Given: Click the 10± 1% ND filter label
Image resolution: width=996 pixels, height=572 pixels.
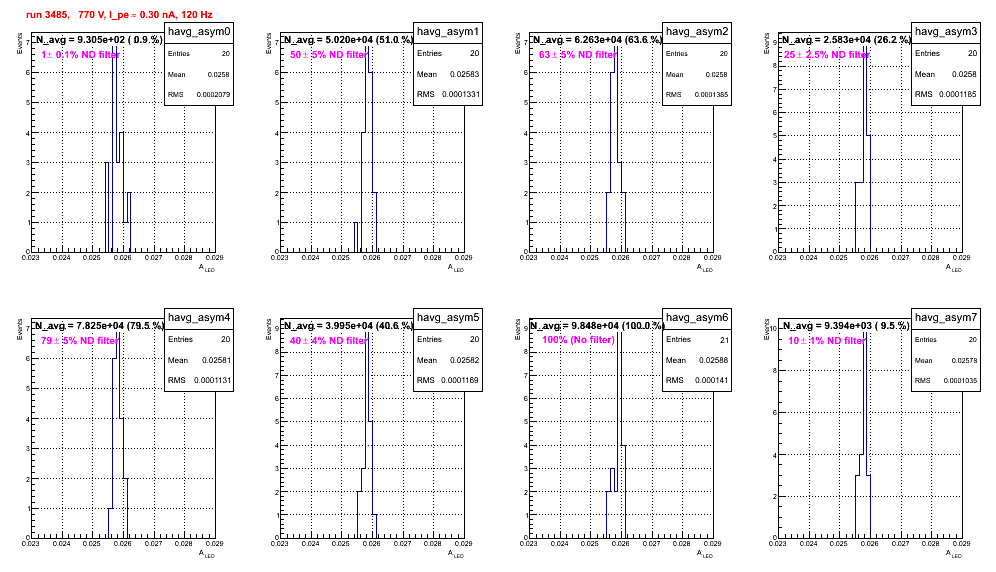Looking at the screenshot, I should pos(827,341).
